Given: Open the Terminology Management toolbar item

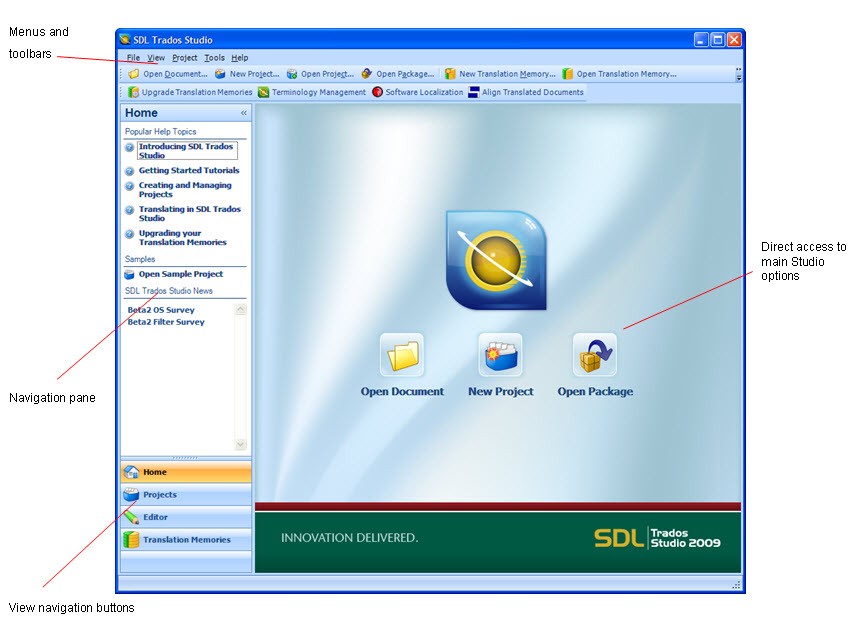Looking at the screenshot, I should click(312, 92).
